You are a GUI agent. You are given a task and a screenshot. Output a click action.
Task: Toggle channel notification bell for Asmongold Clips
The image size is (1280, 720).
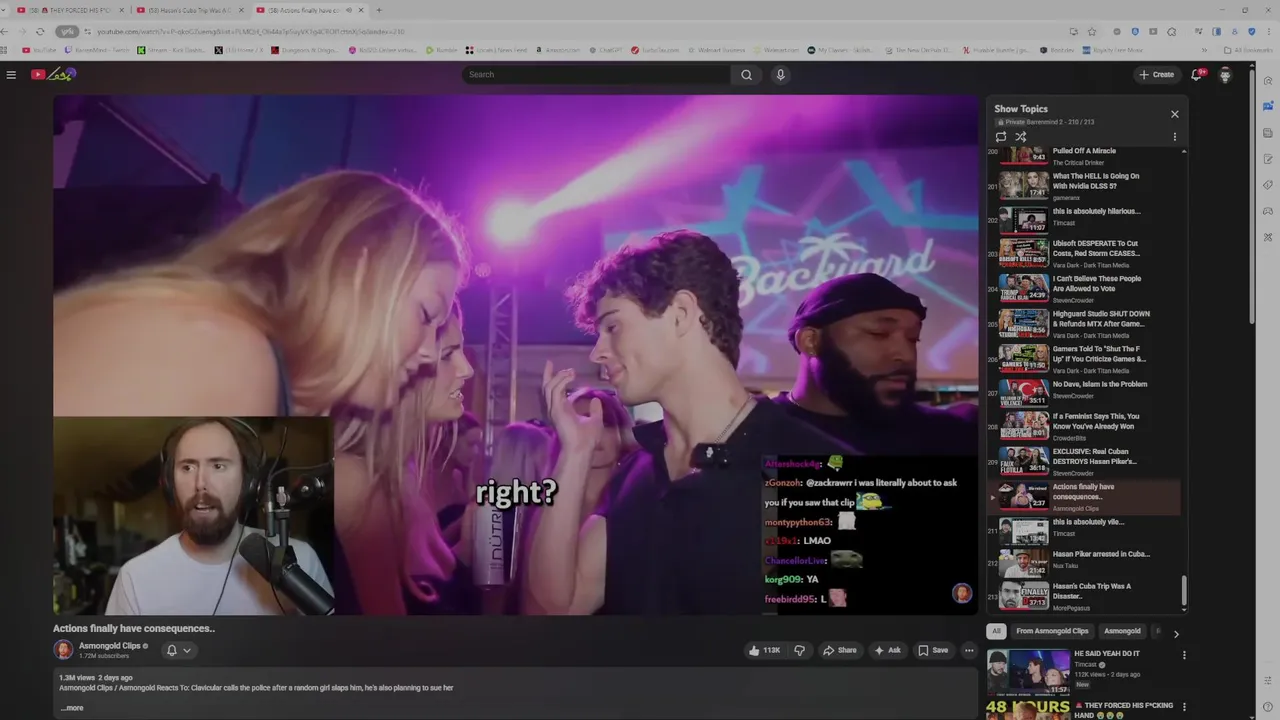coord(172,650)
